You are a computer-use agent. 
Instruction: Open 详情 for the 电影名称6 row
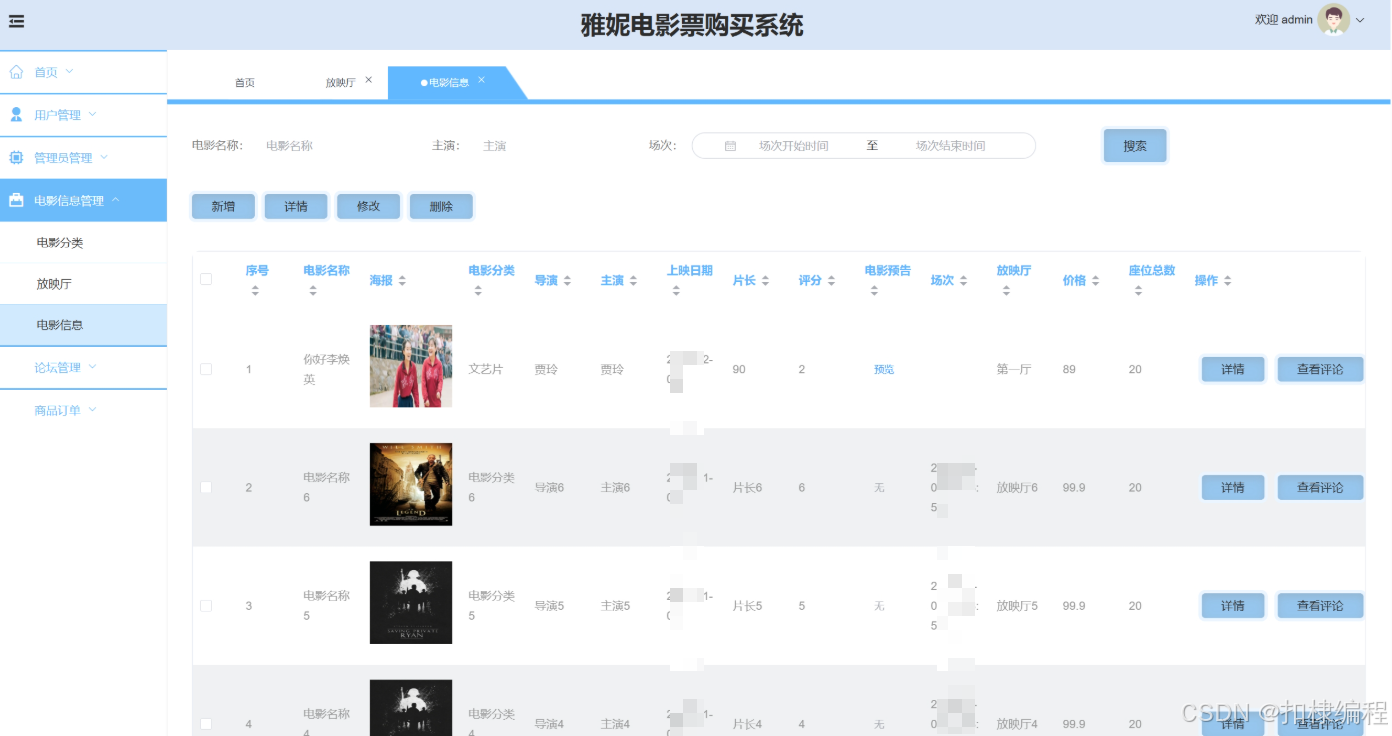[x=1233, y=487]
